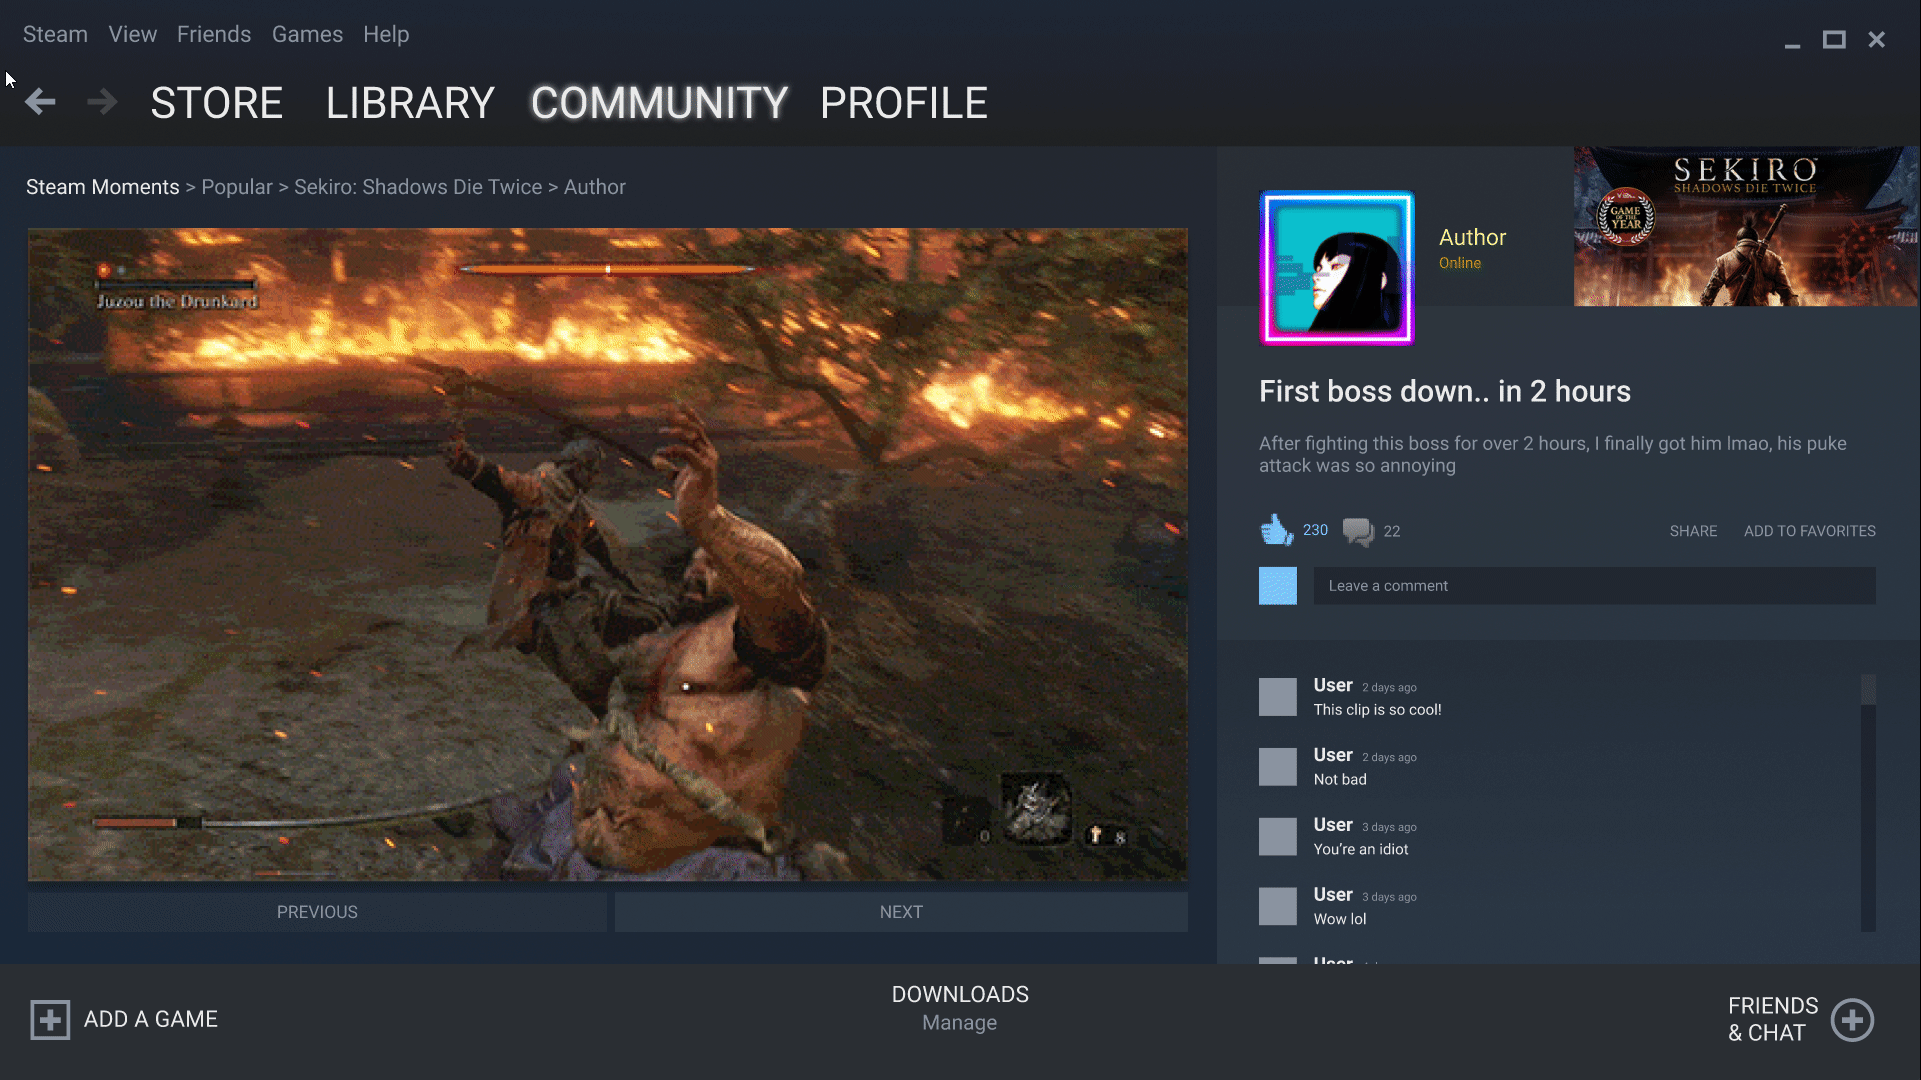Open User who wrote 'Wow lol'
The height and width of the screenshot is (1080, 1921).
click(x=1333, y=895)
